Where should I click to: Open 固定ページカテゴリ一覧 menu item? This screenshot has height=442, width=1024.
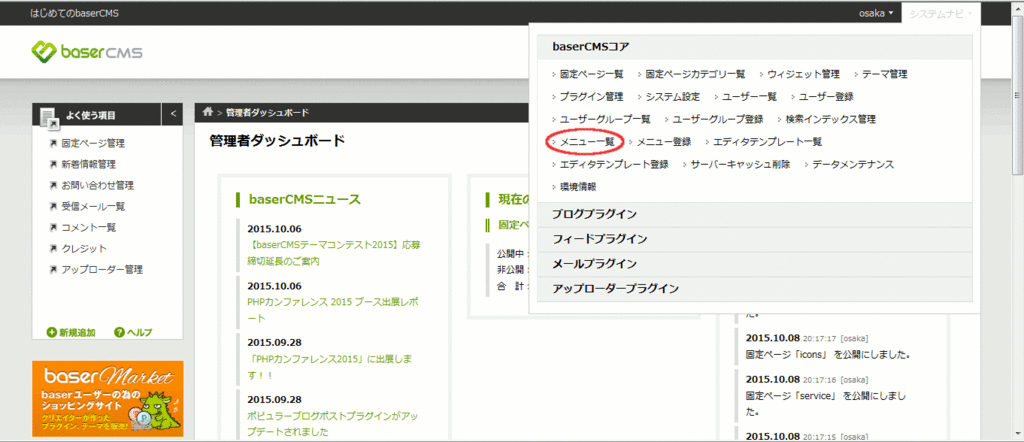point(695,74)
